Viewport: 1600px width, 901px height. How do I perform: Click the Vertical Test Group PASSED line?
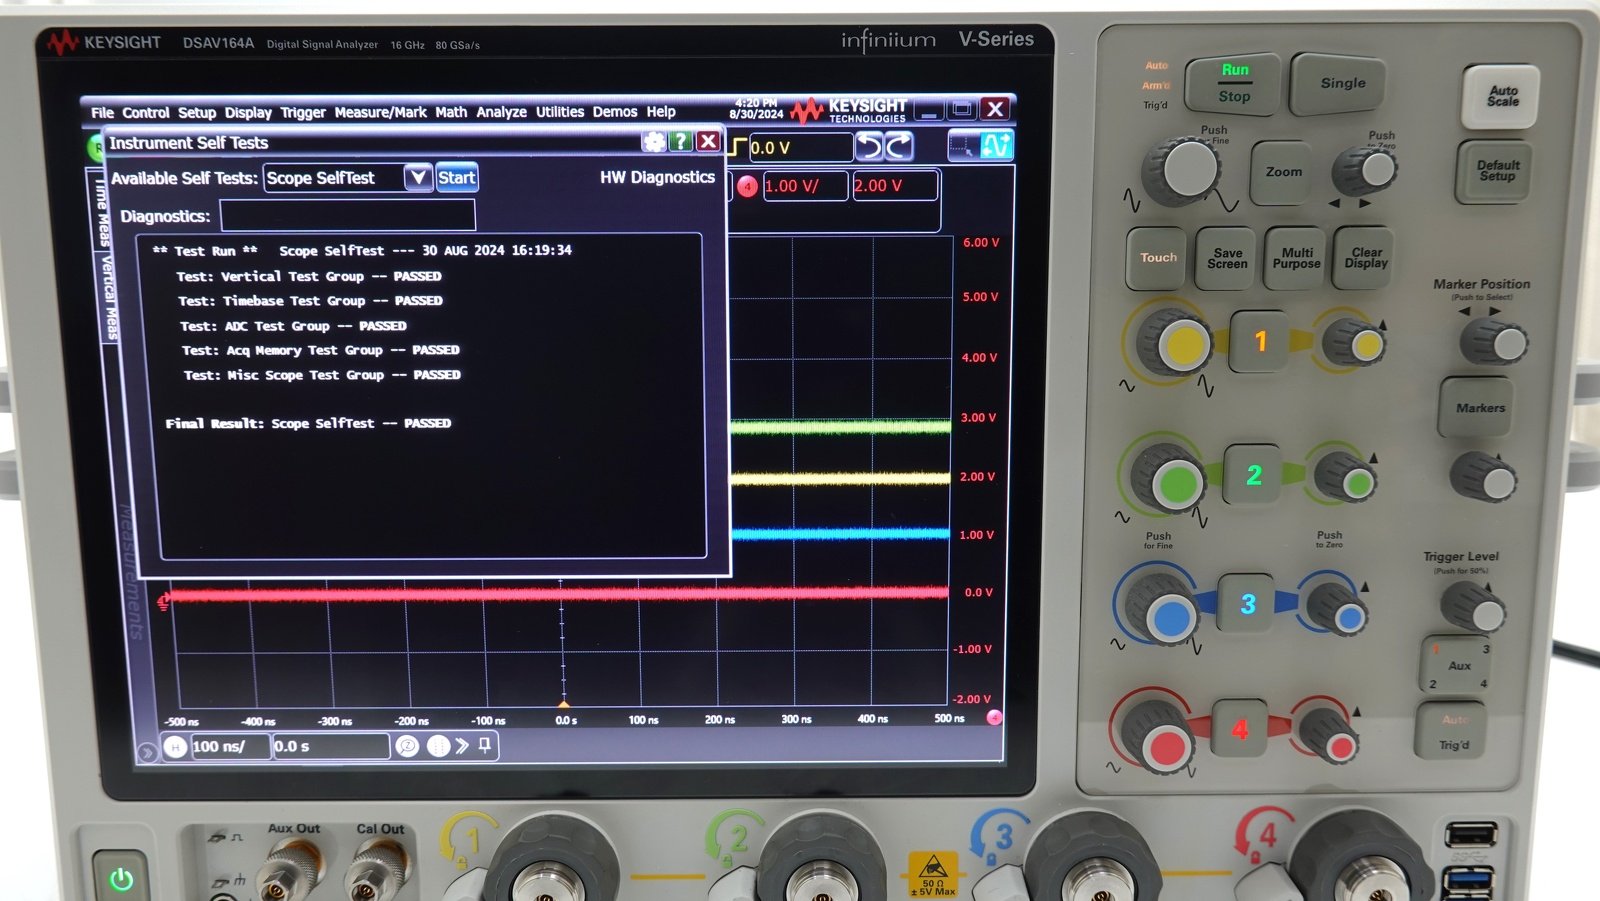coord(309,276)
